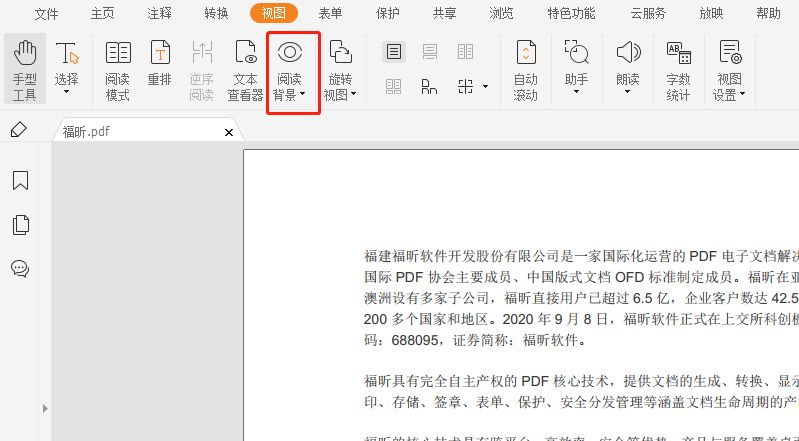Switch to the 主页 tab
The width and height of the screenshot is (799, 441).
102,14
